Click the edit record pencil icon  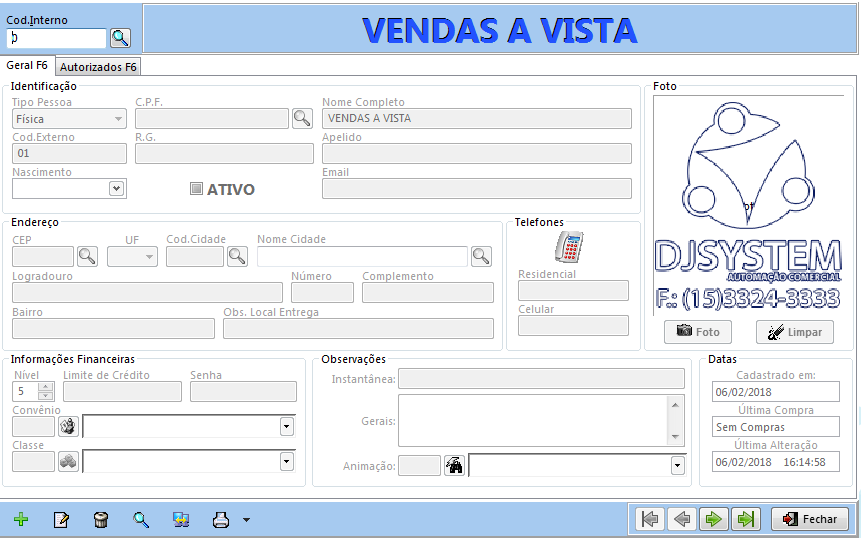click(x=61, y=519)
